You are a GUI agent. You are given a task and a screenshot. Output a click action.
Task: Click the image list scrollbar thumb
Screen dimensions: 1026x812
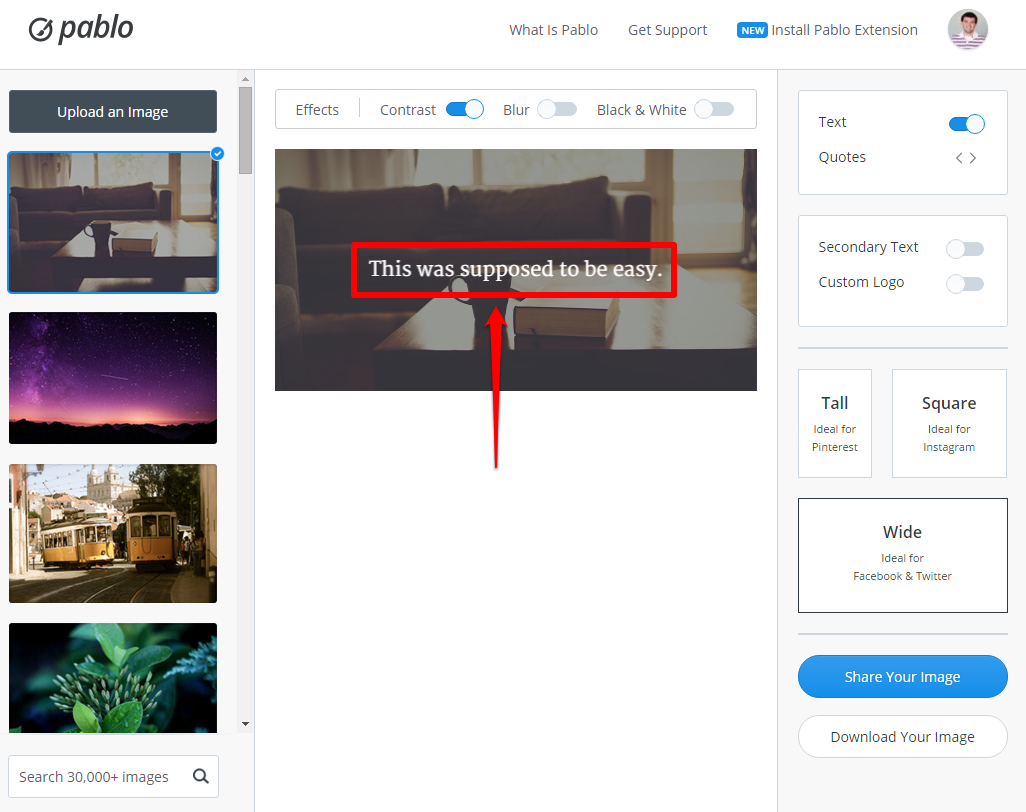coord(245,130)
